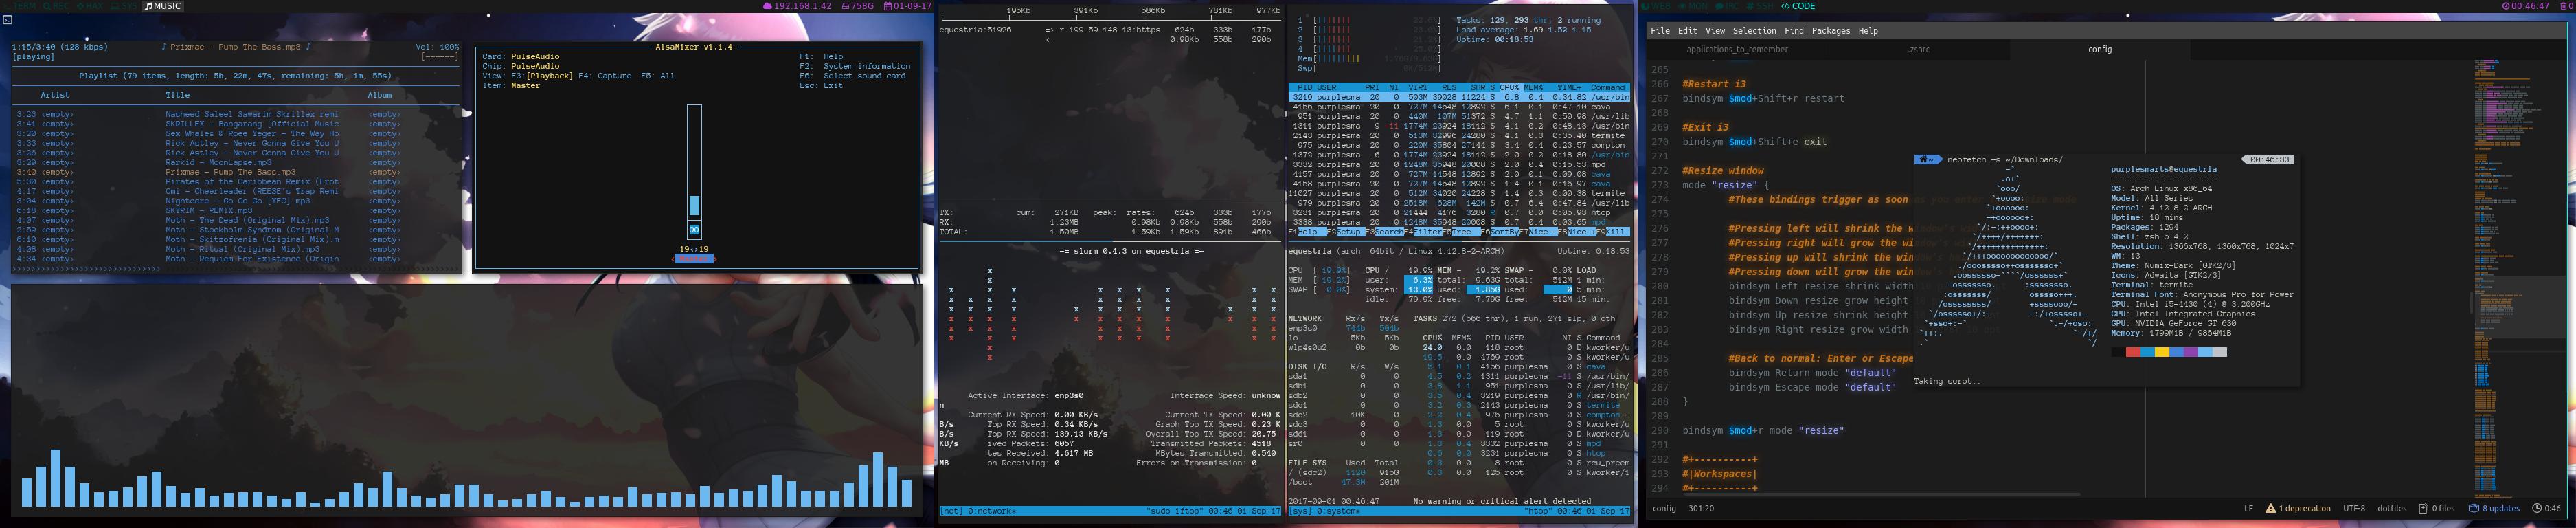Switch to the CODE workspace

[1797, 6]
